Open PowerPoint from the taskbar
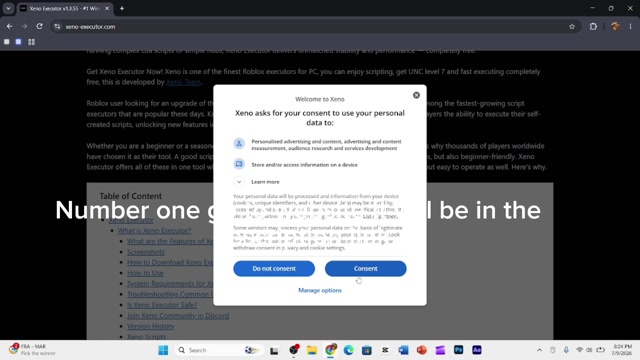Screen dimensions: 640x360 point(422,350)
